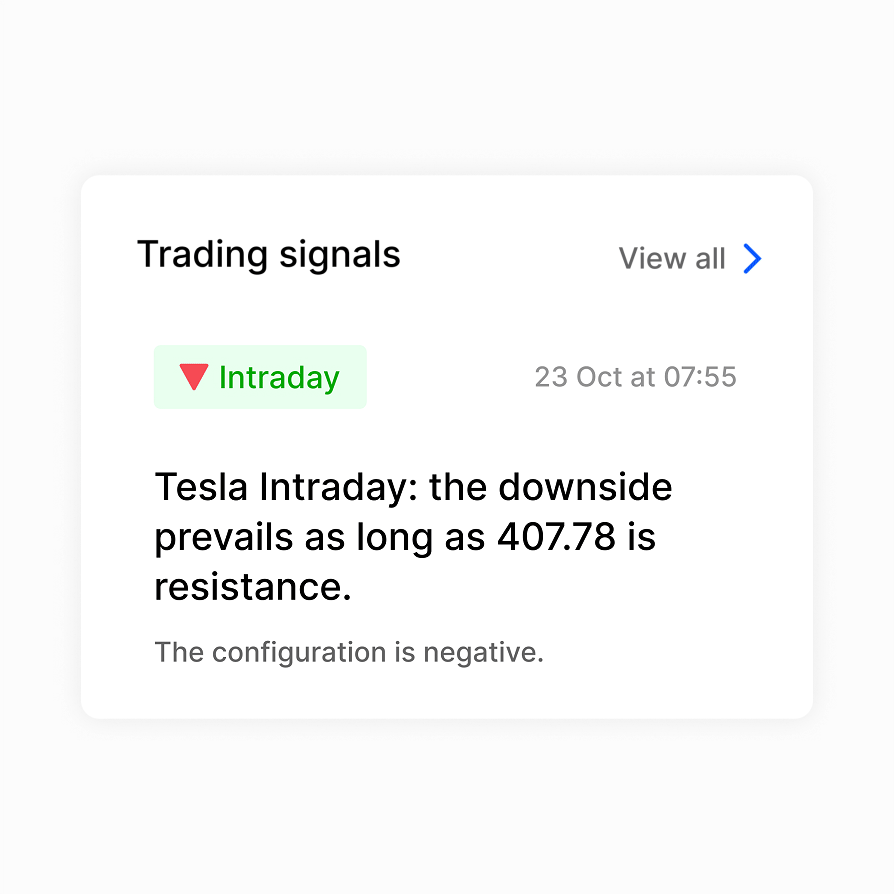Open View all trading signals
The height and width of the screenshot is (894, 894).
click(672, 259)
